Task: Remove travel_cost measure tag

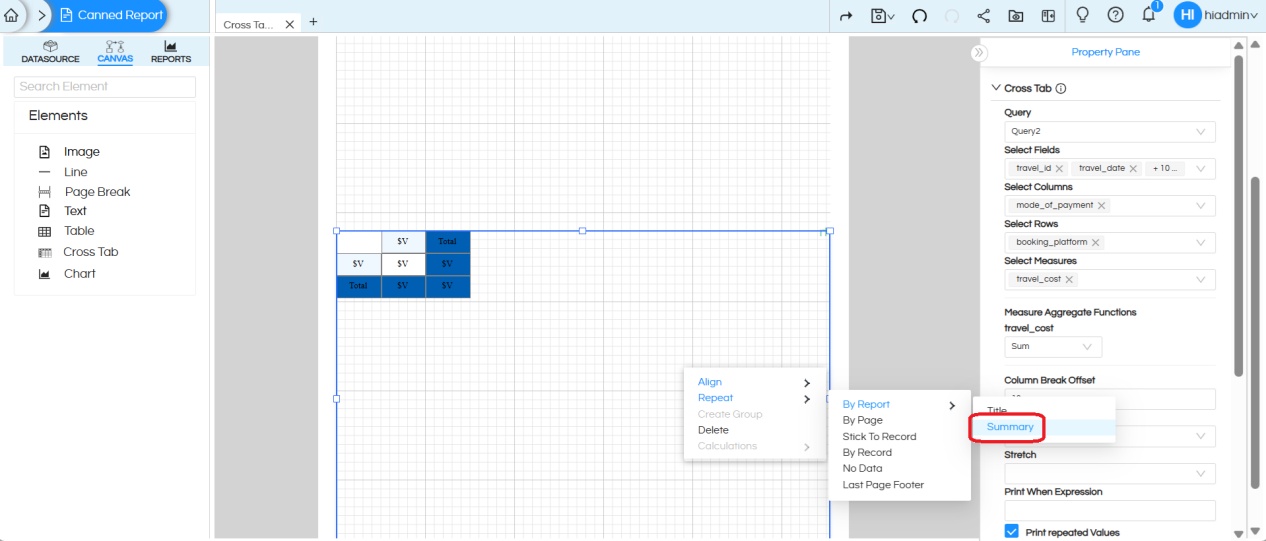Action: tap(1069, 280)
